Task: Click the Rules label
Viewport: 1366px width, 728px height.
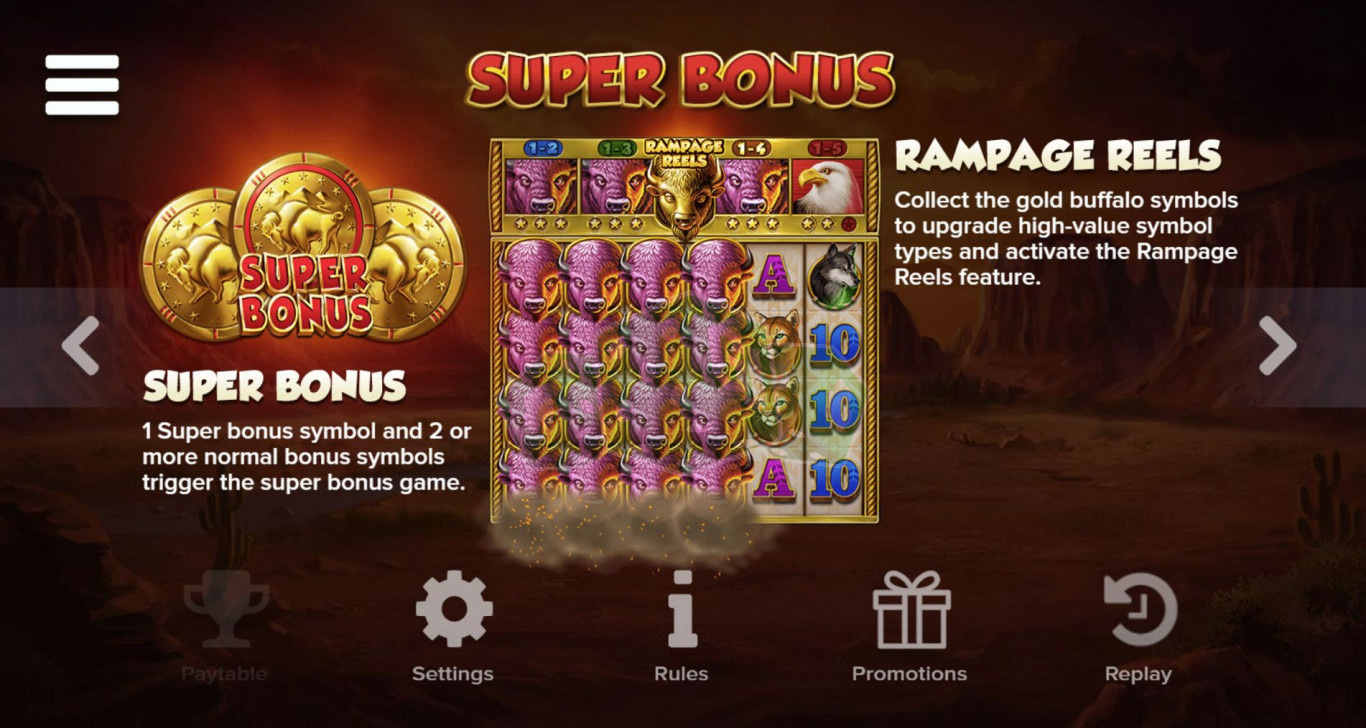Action: point(681,674)
